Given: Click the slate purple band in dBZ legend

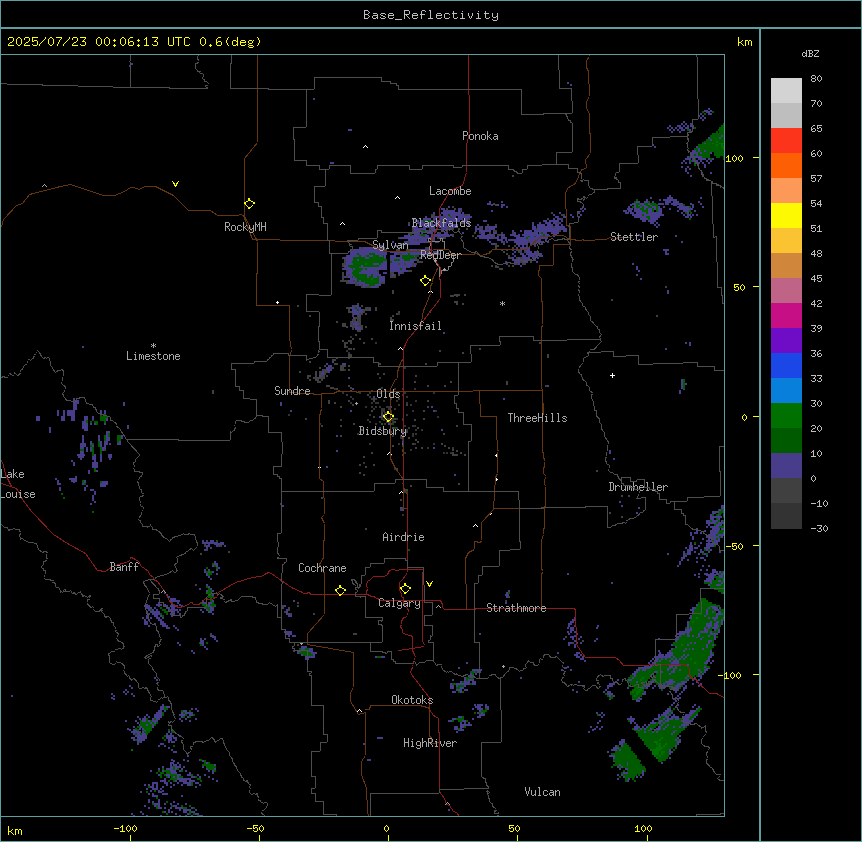Looking at the screenshot, I should point(786,466).
